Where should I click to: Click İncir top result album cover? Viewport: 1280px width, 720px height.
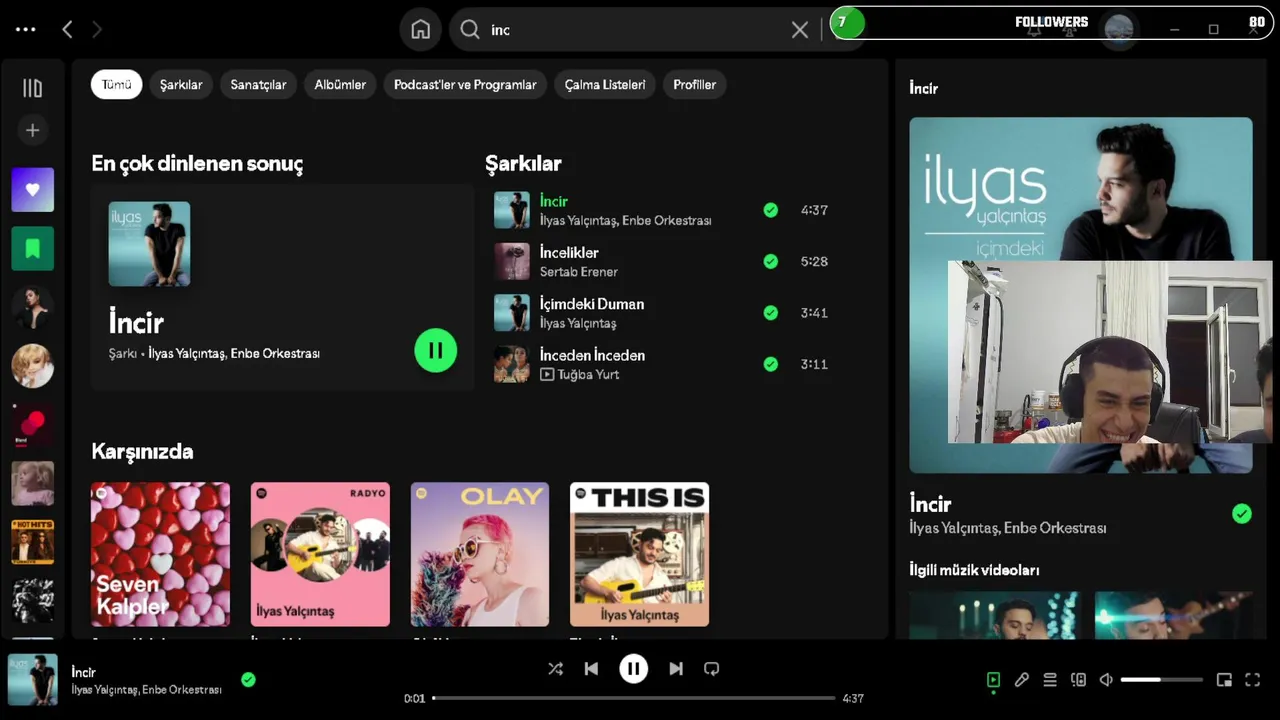[149, 244]
